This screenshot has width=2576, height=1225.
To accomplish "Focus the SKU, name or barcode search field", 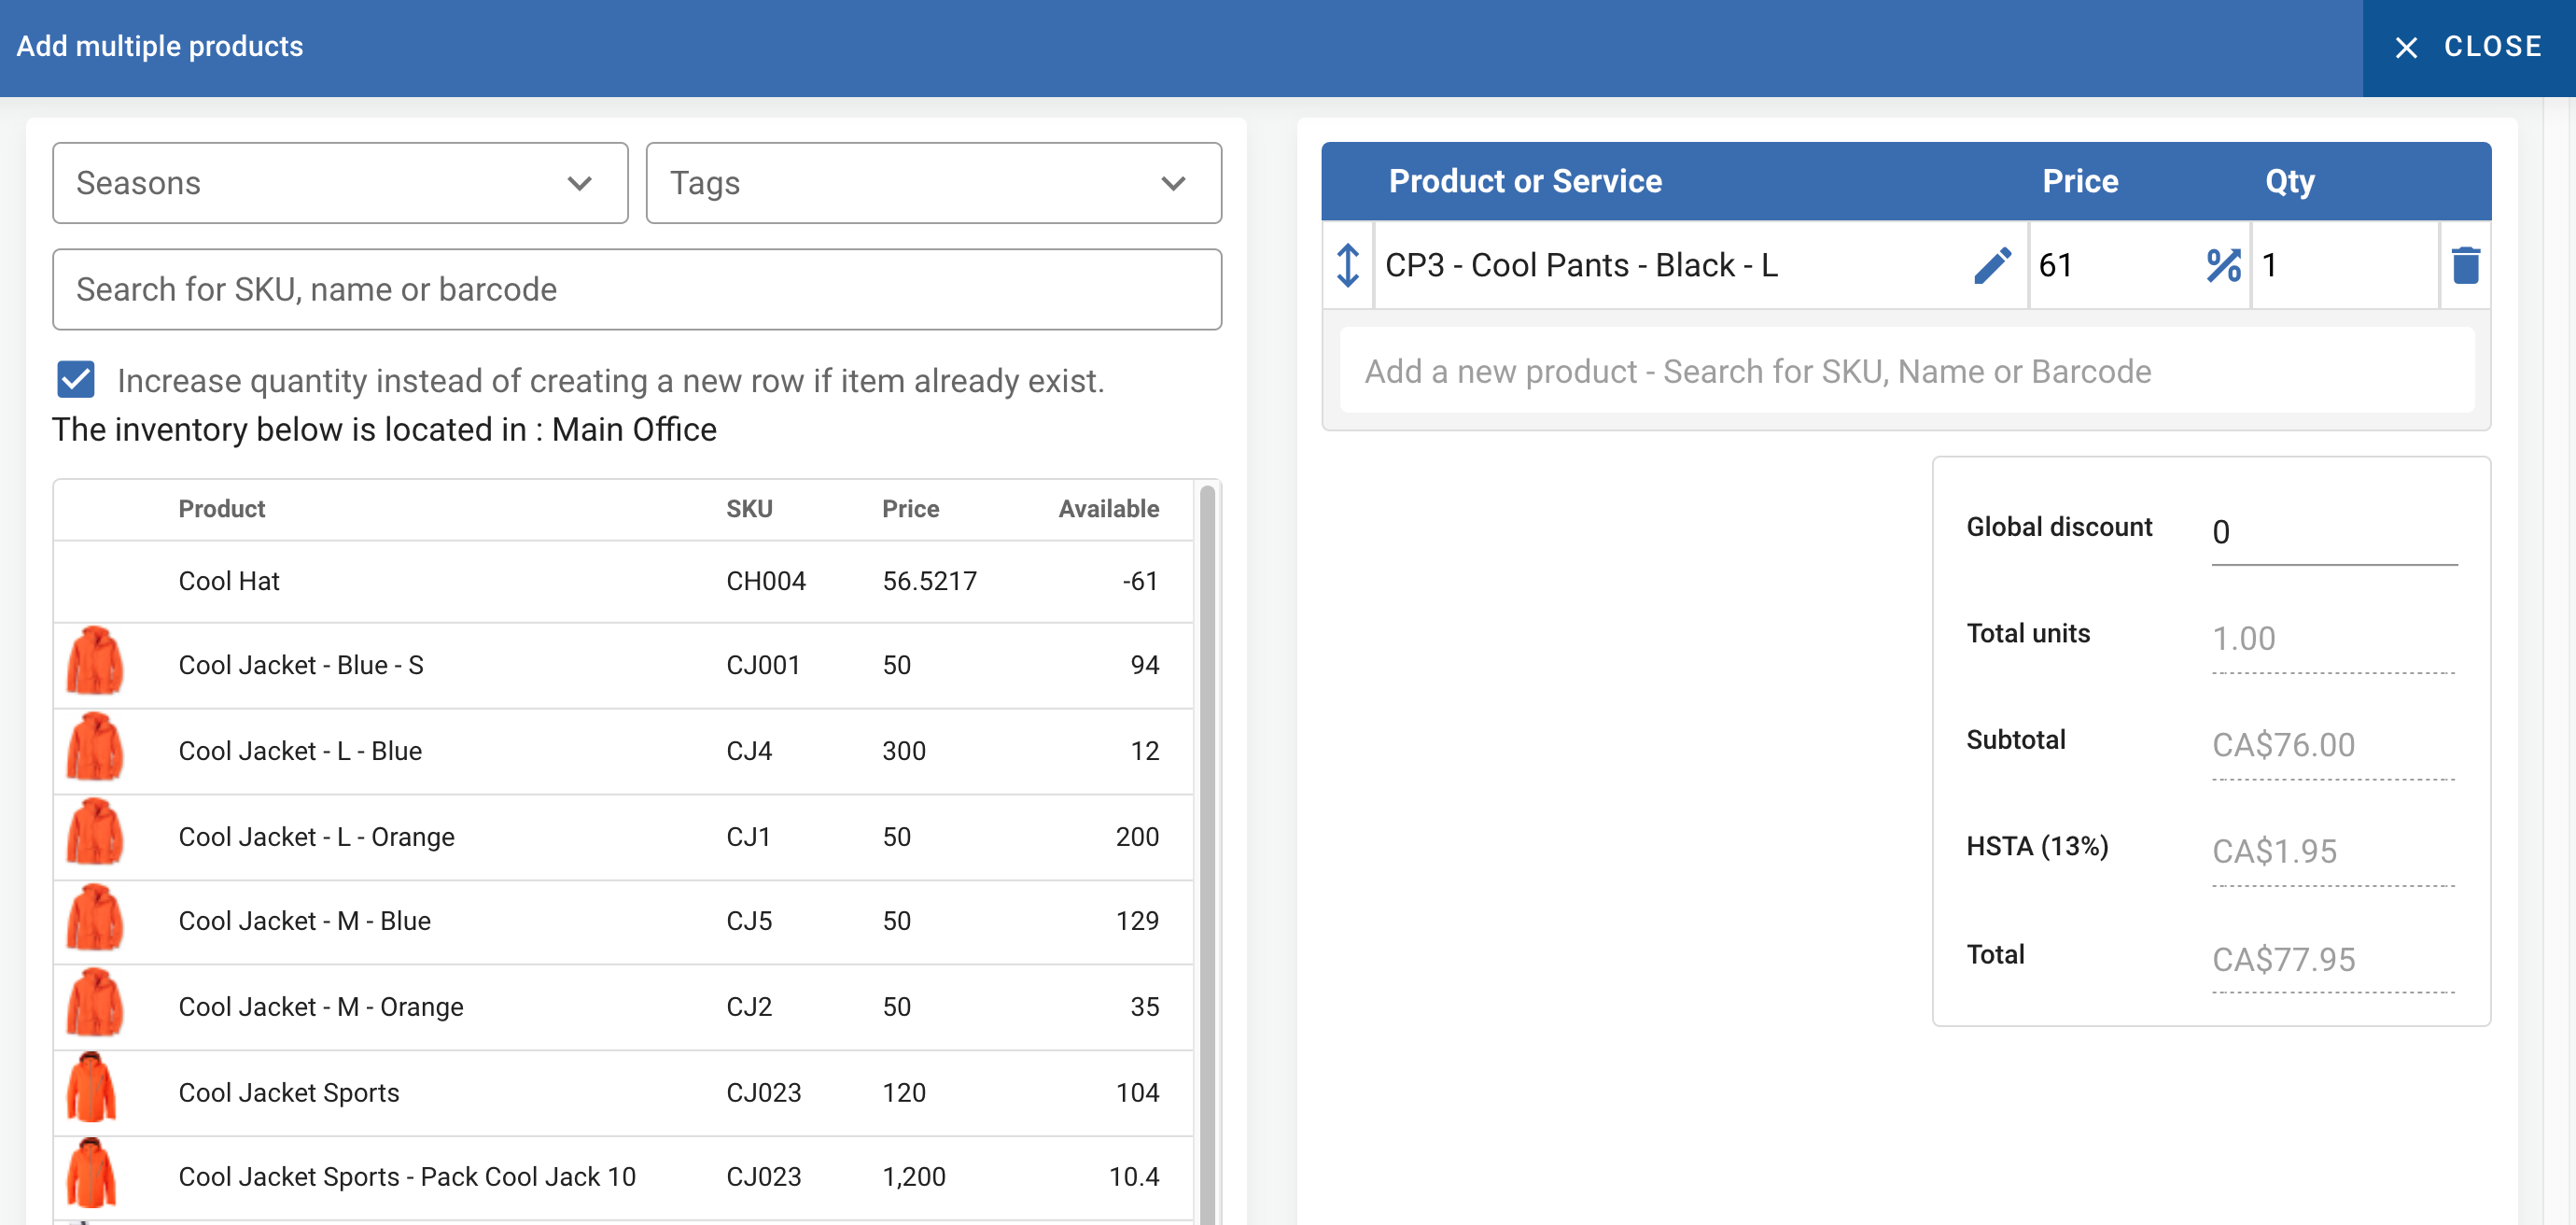I will pyautogui.click(x=636, y=290).
